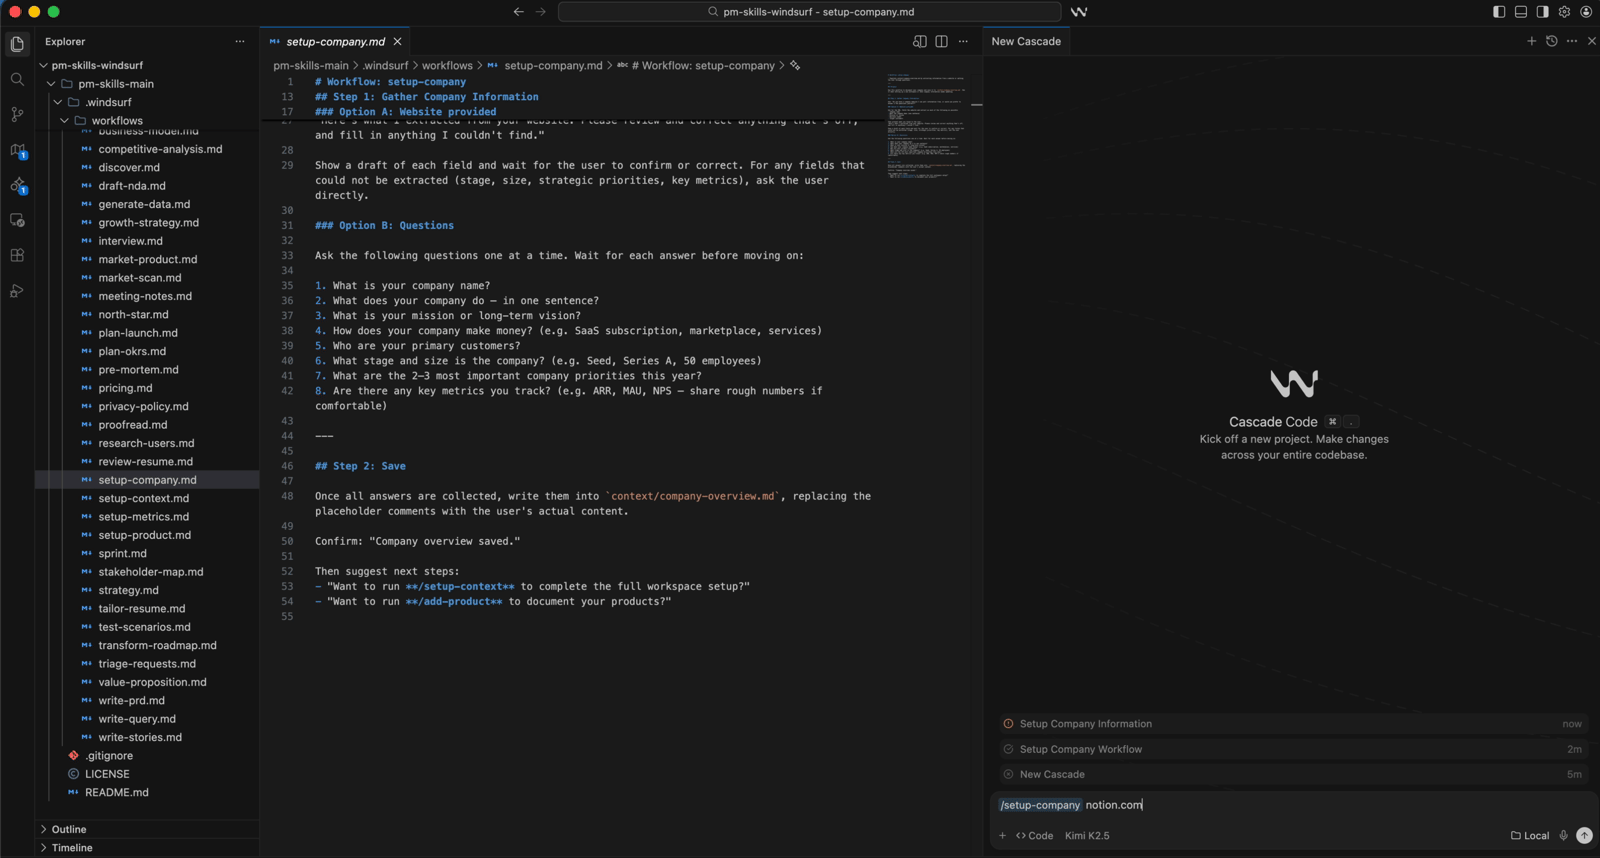The width and height of the screenshot is (1600, 858).
Task: Close the Cascade panel
Action: click(x=1591, y=41)
